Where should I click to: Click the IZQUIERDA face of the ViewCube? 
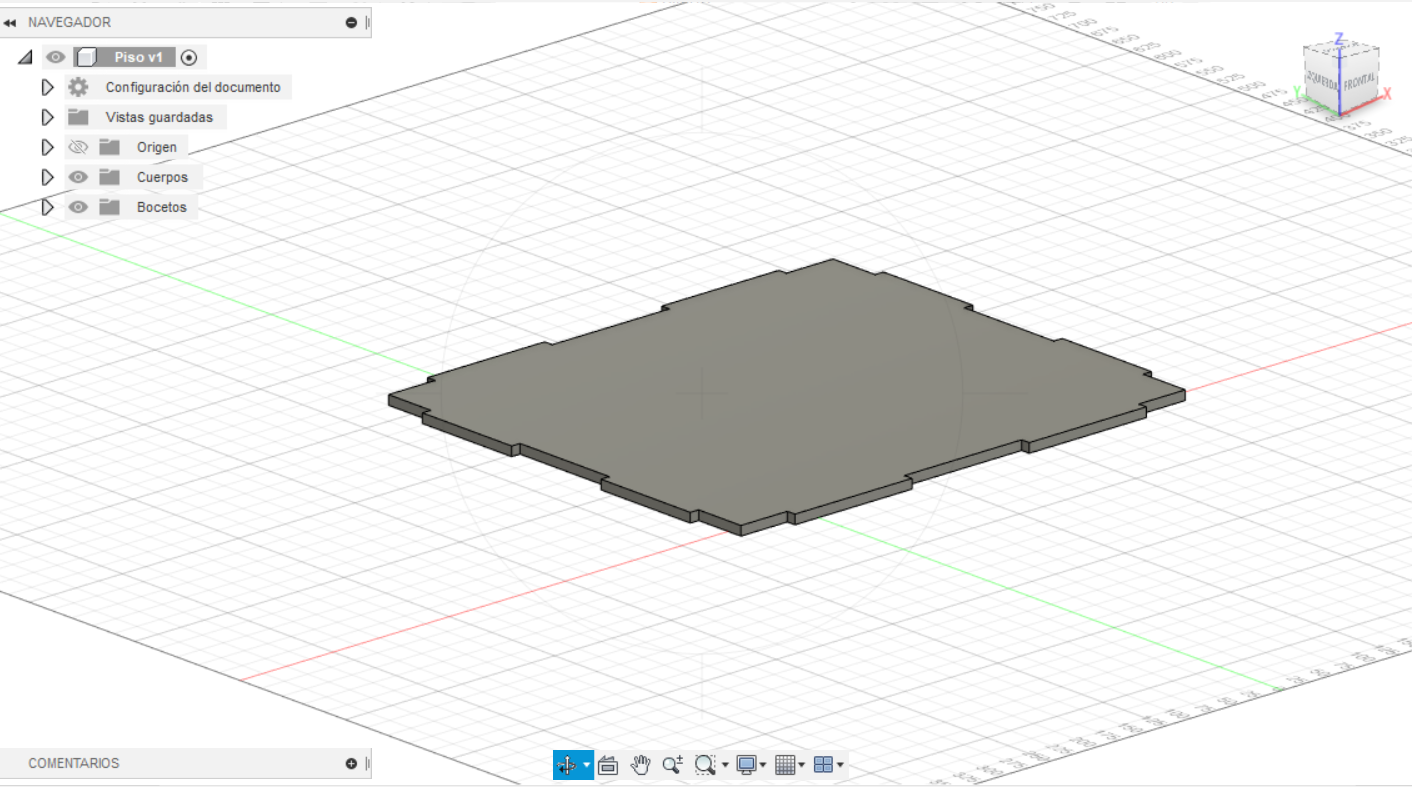click(1322, 81)
